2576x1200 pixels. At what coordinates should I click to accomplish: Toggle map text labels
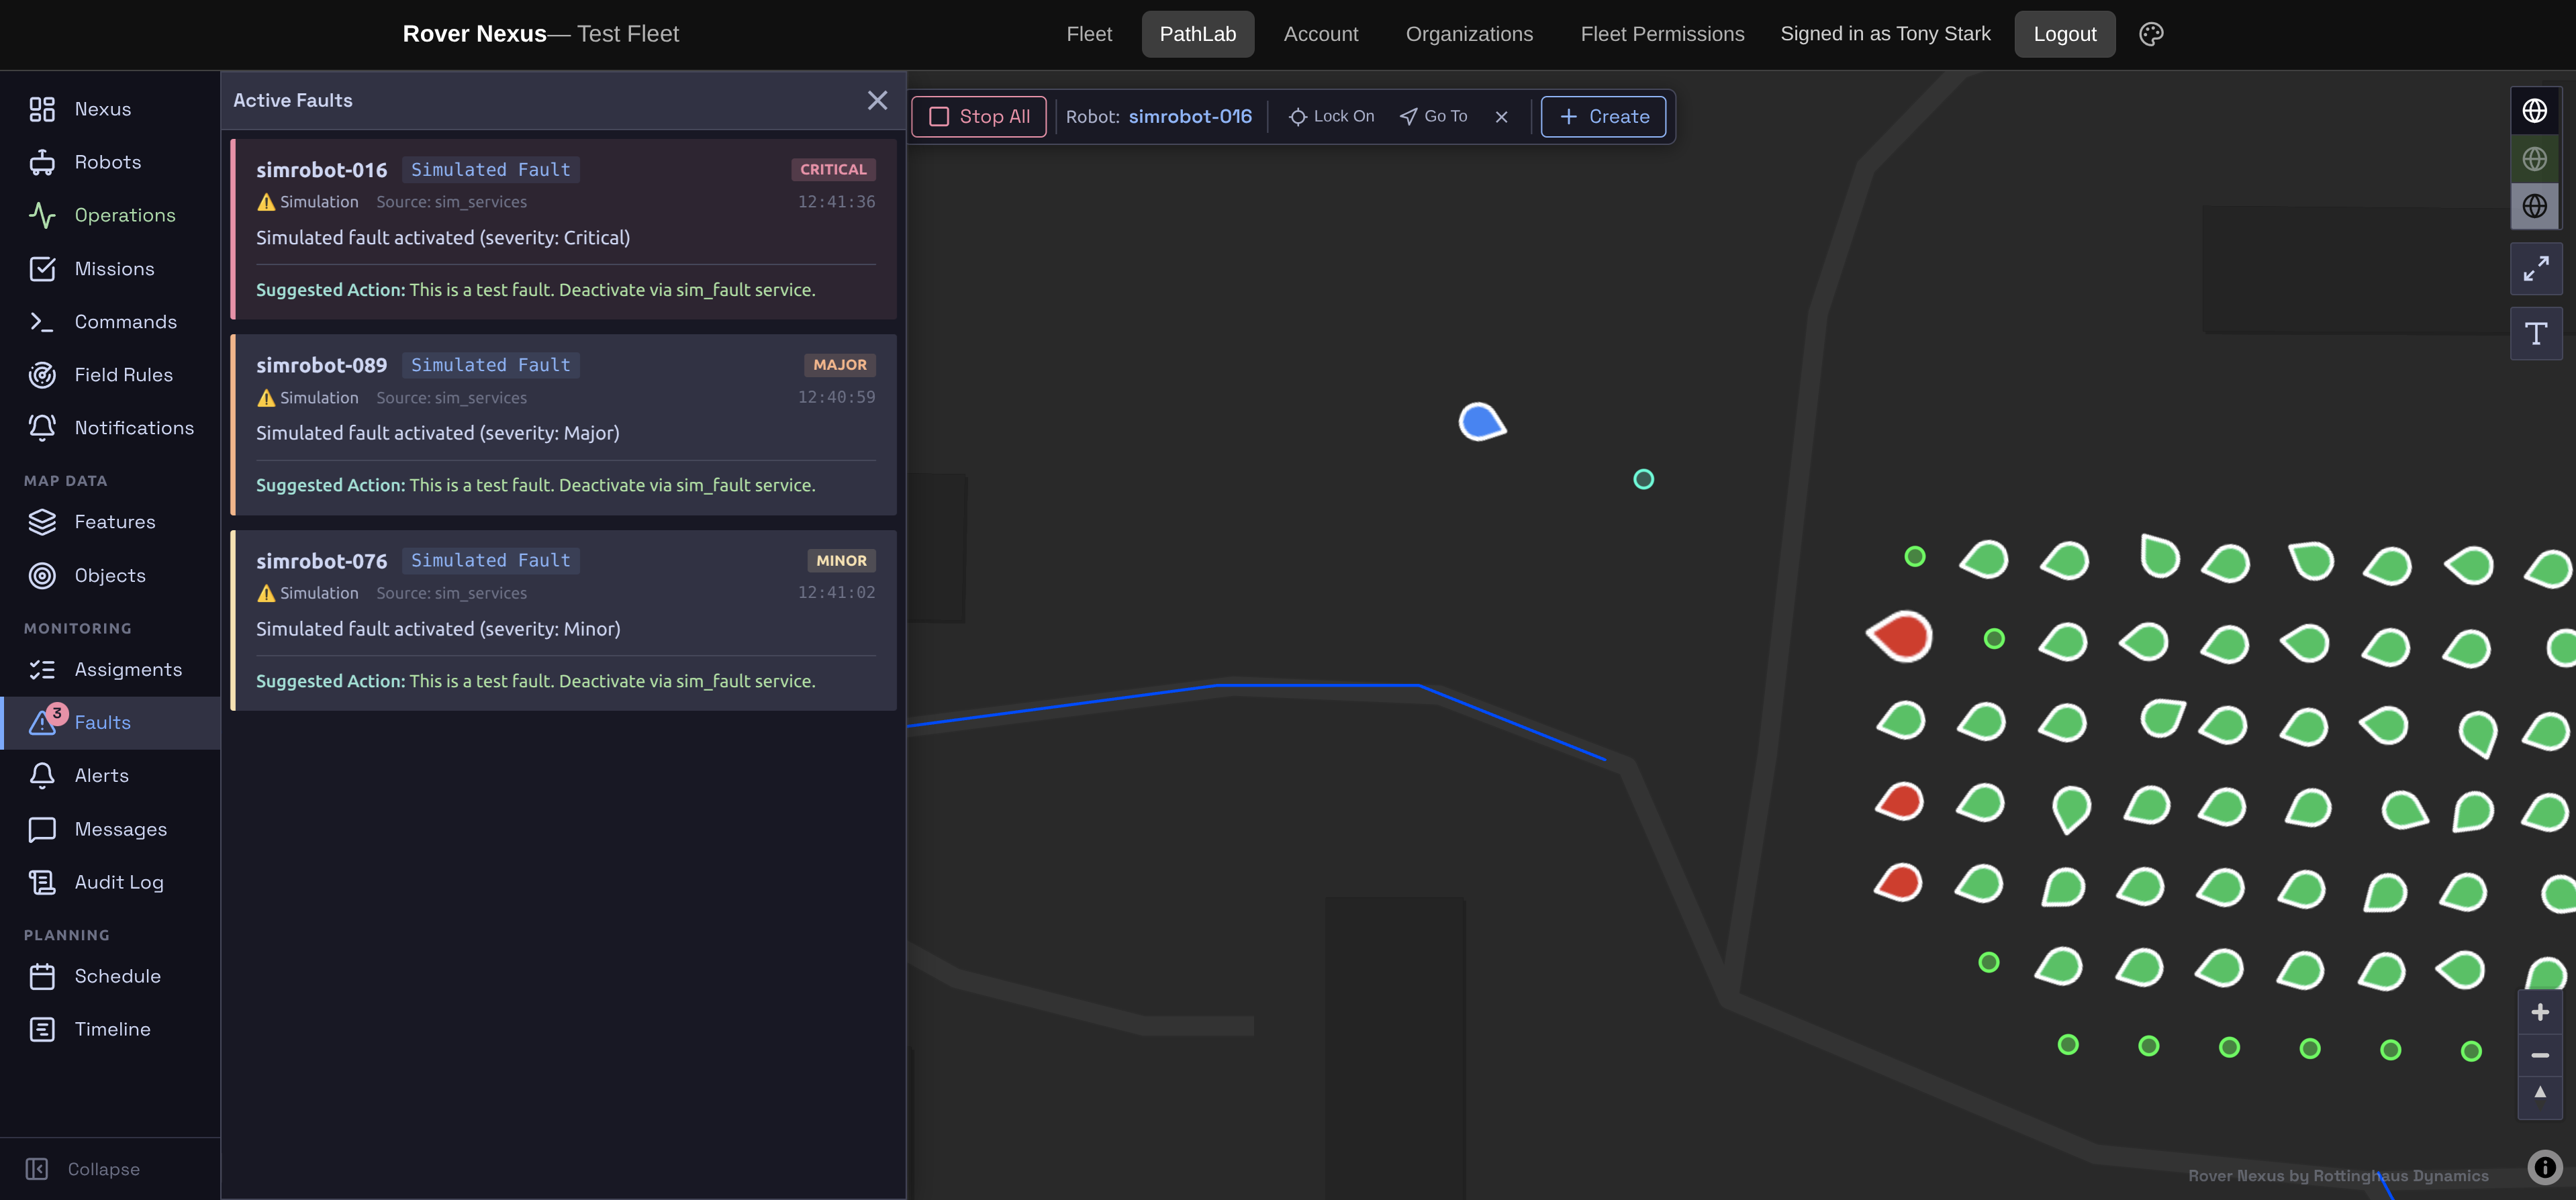(2535, 333)
